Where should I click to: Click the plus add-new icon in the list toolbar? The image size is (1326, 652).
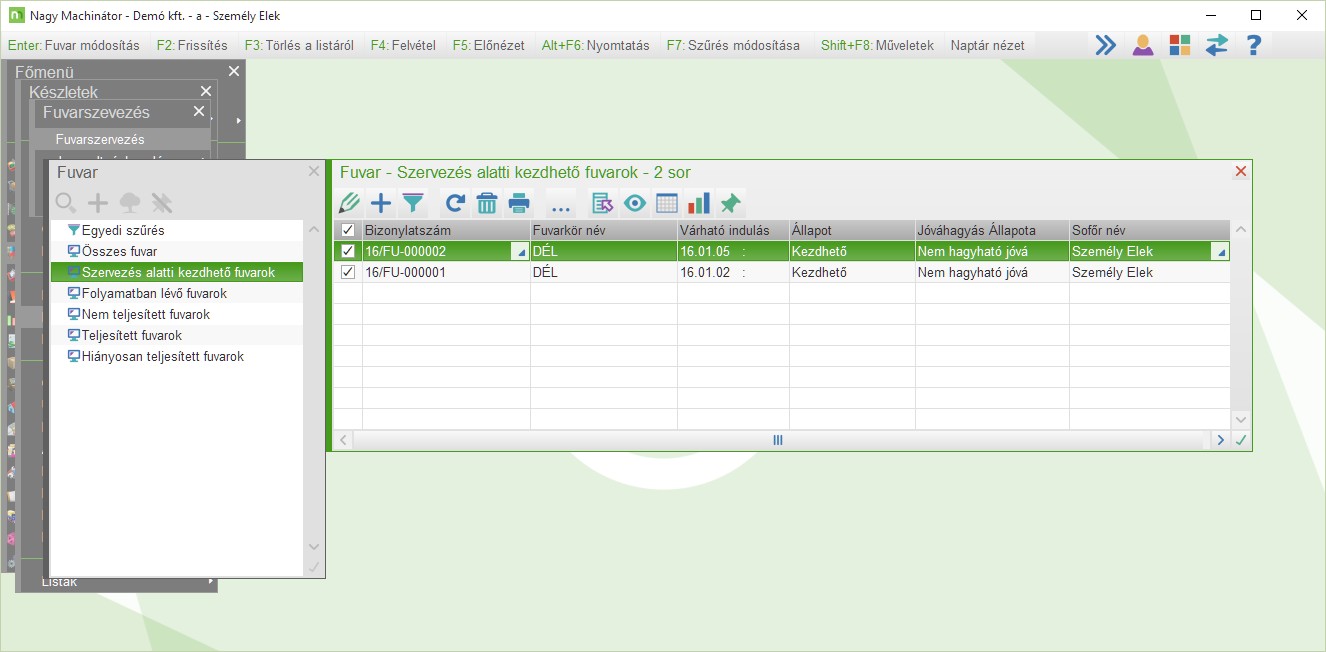pyautogui.click(x=381, y=203)
